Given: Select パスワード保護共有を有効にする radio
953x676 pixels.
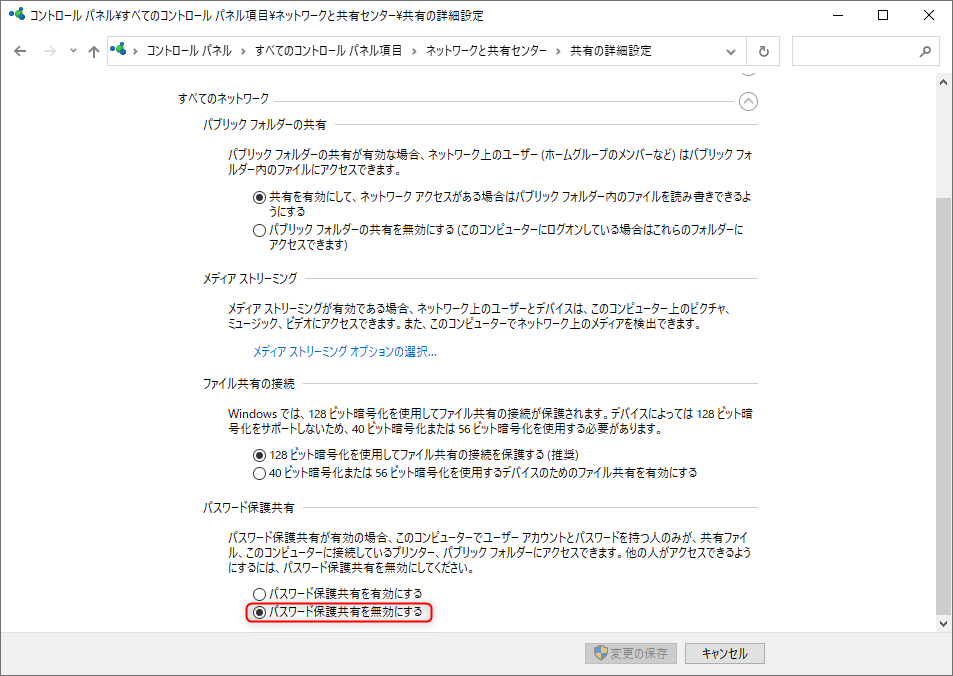Looking at the screenshot, I should [260, 594].
